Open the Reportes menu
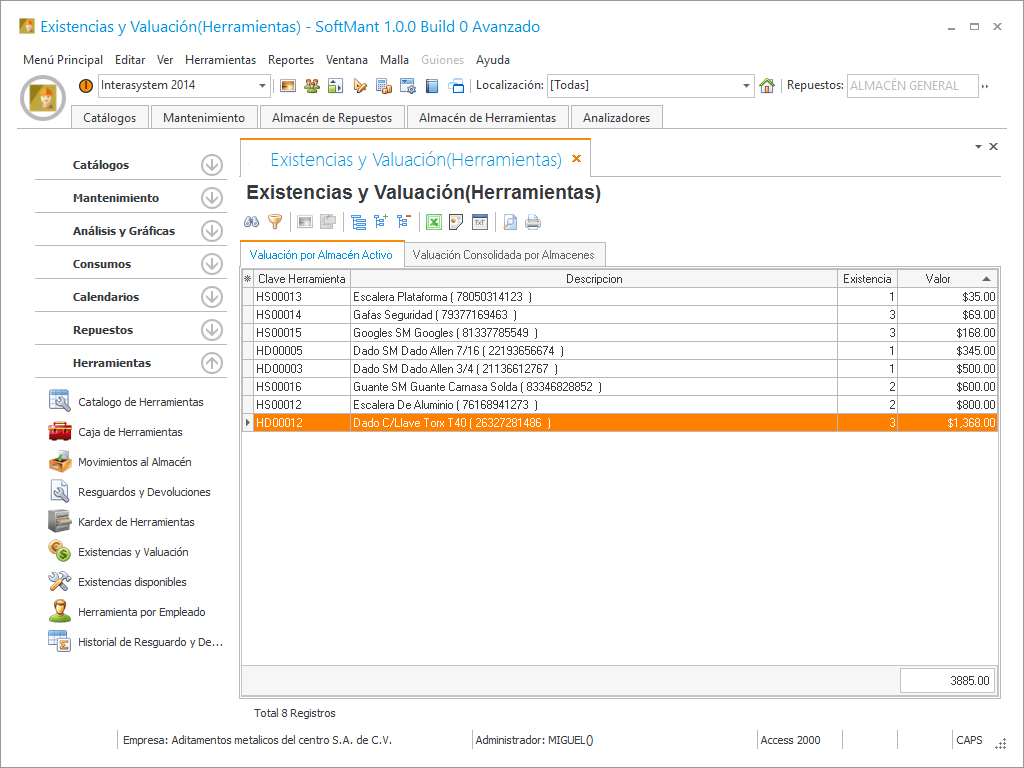 point(291,60)
